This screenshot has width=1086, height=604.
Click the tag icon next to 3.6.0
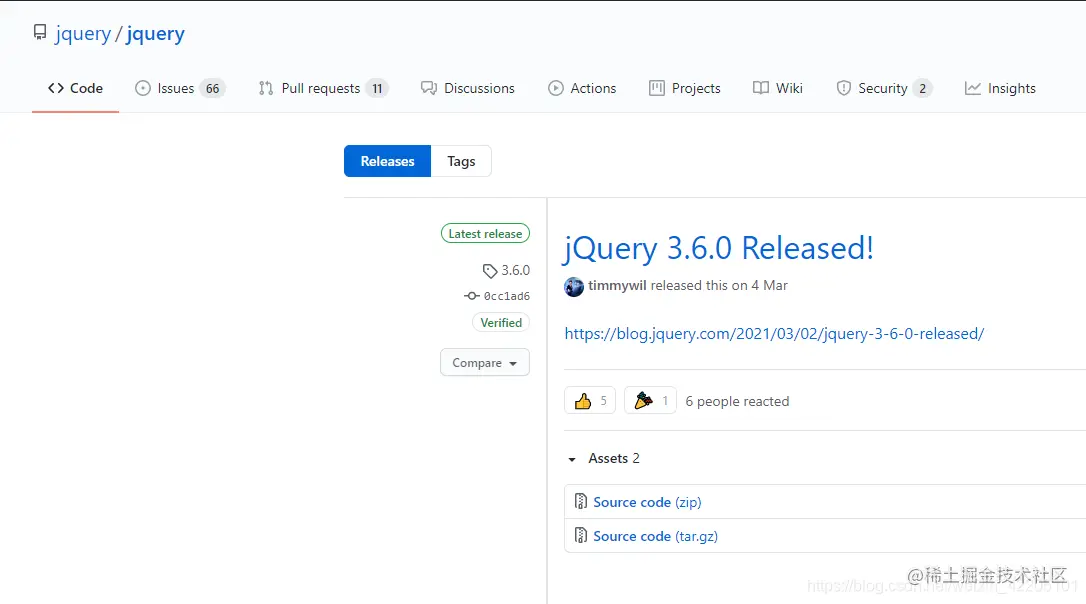490,271
